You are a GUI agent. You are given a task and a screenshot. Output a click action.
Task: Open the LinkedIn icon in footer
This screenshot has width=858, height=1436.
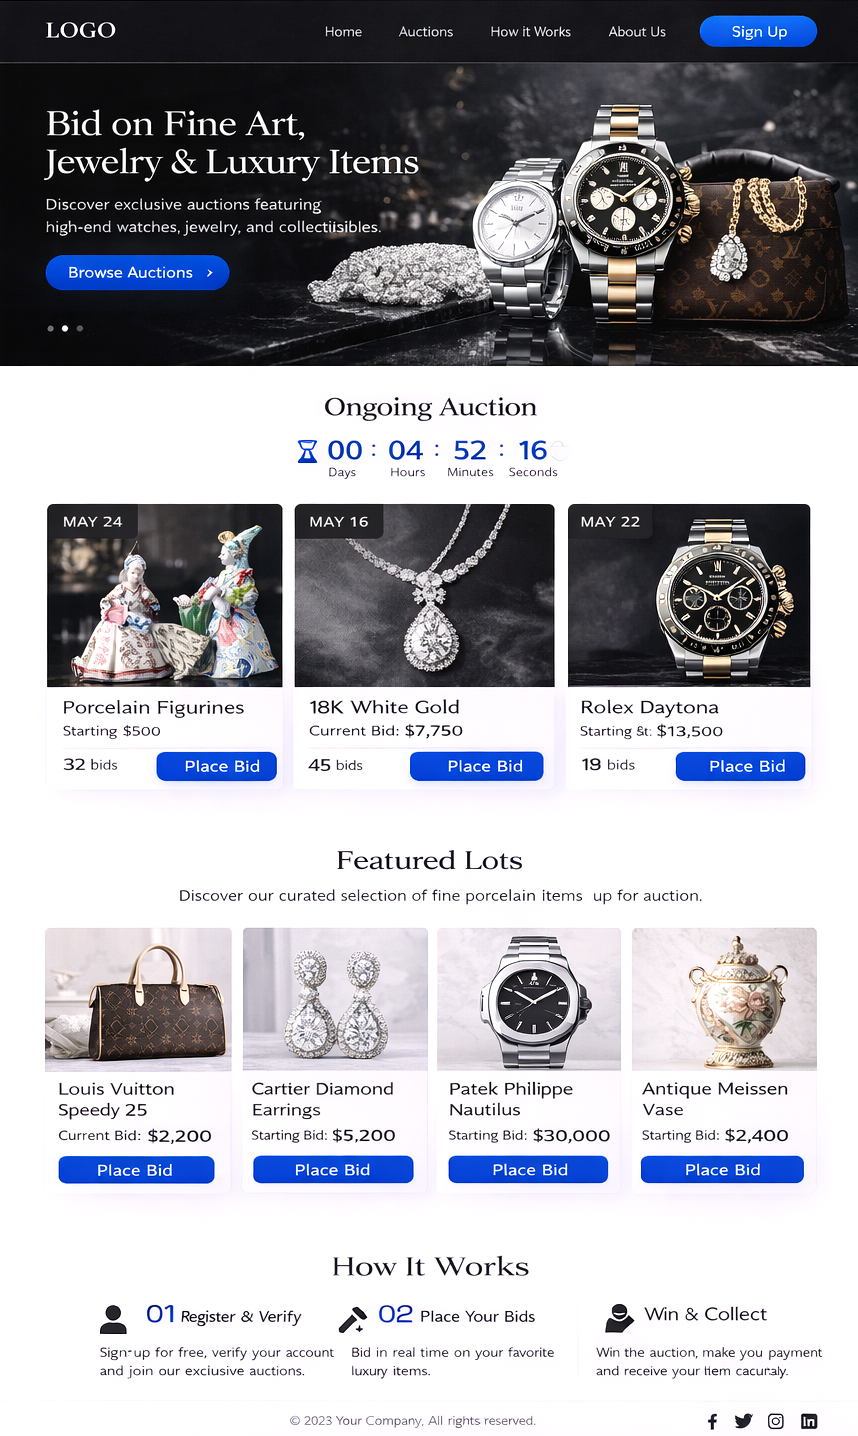(x=809, y=1421)
